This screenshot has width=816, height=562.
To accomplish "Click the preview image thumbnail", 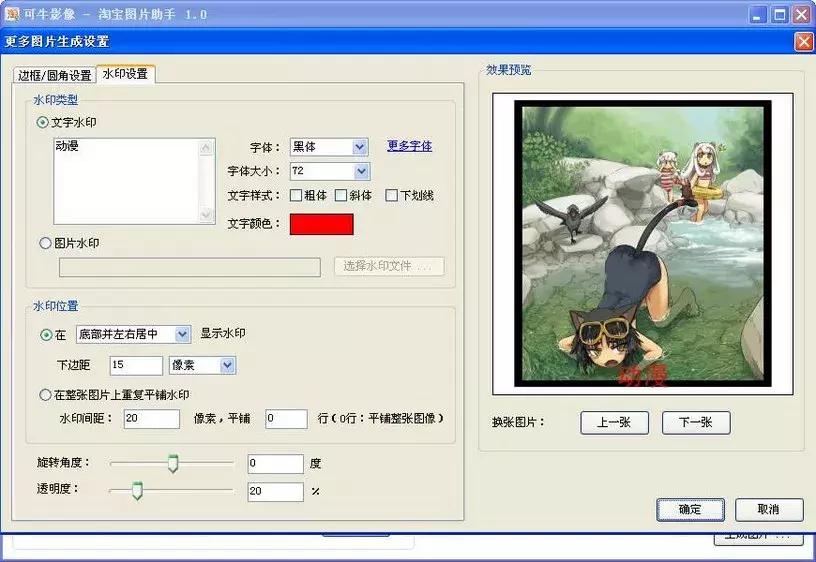I will 643,244.
